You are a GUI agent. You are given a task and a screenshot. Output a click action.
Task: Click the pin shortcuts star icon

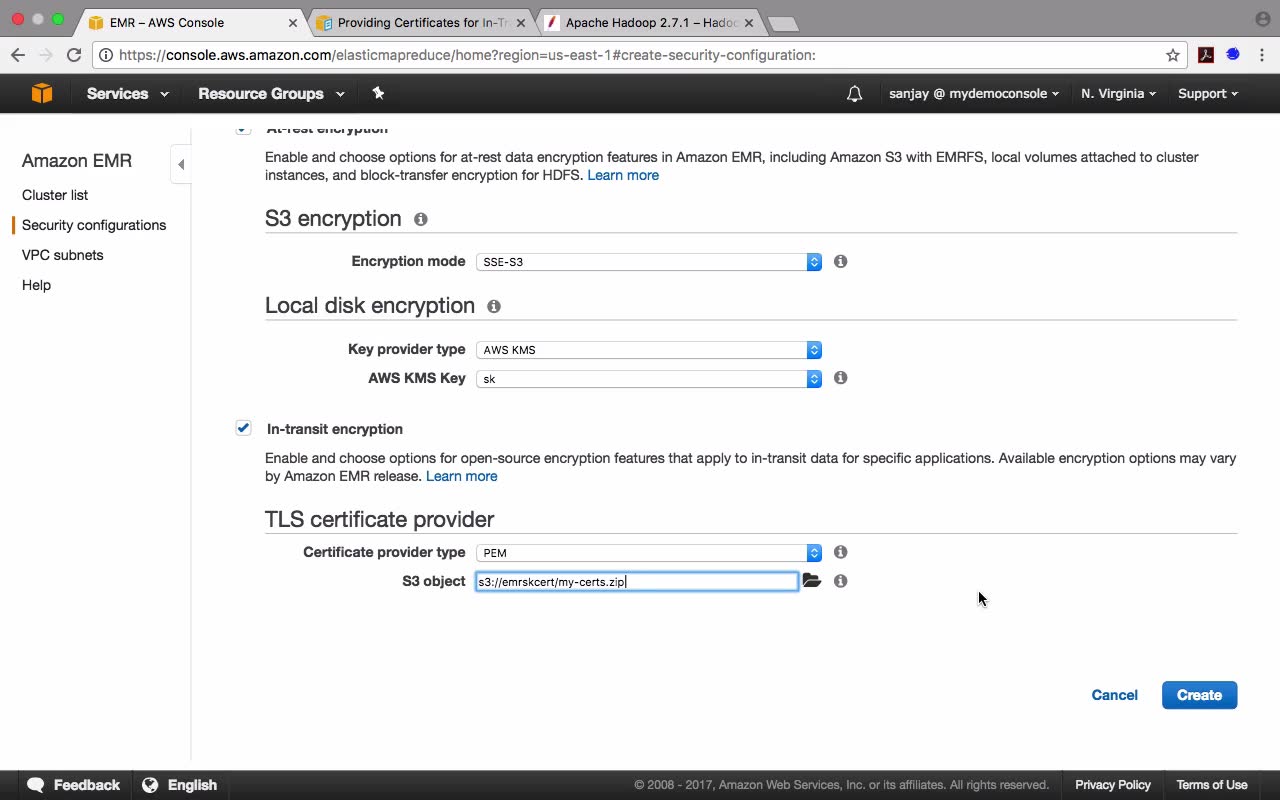(x=378, y=93)
